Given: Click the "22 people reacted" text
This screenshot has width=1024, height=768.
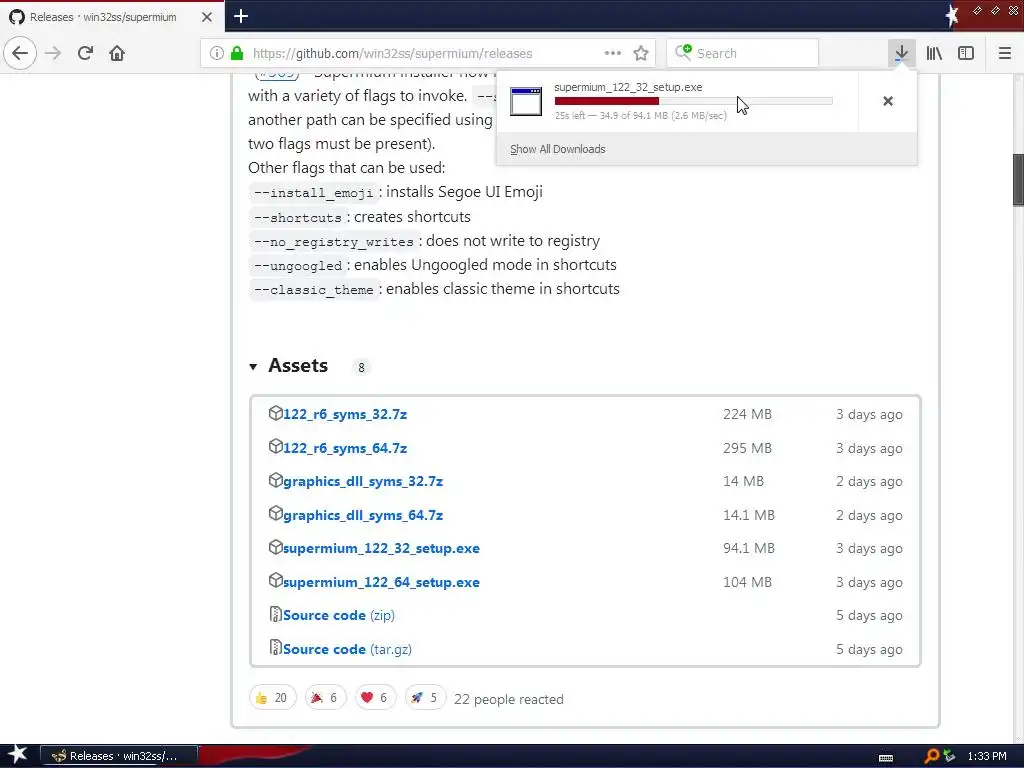Looking at the screenshot, I should (x=509, y=699).
